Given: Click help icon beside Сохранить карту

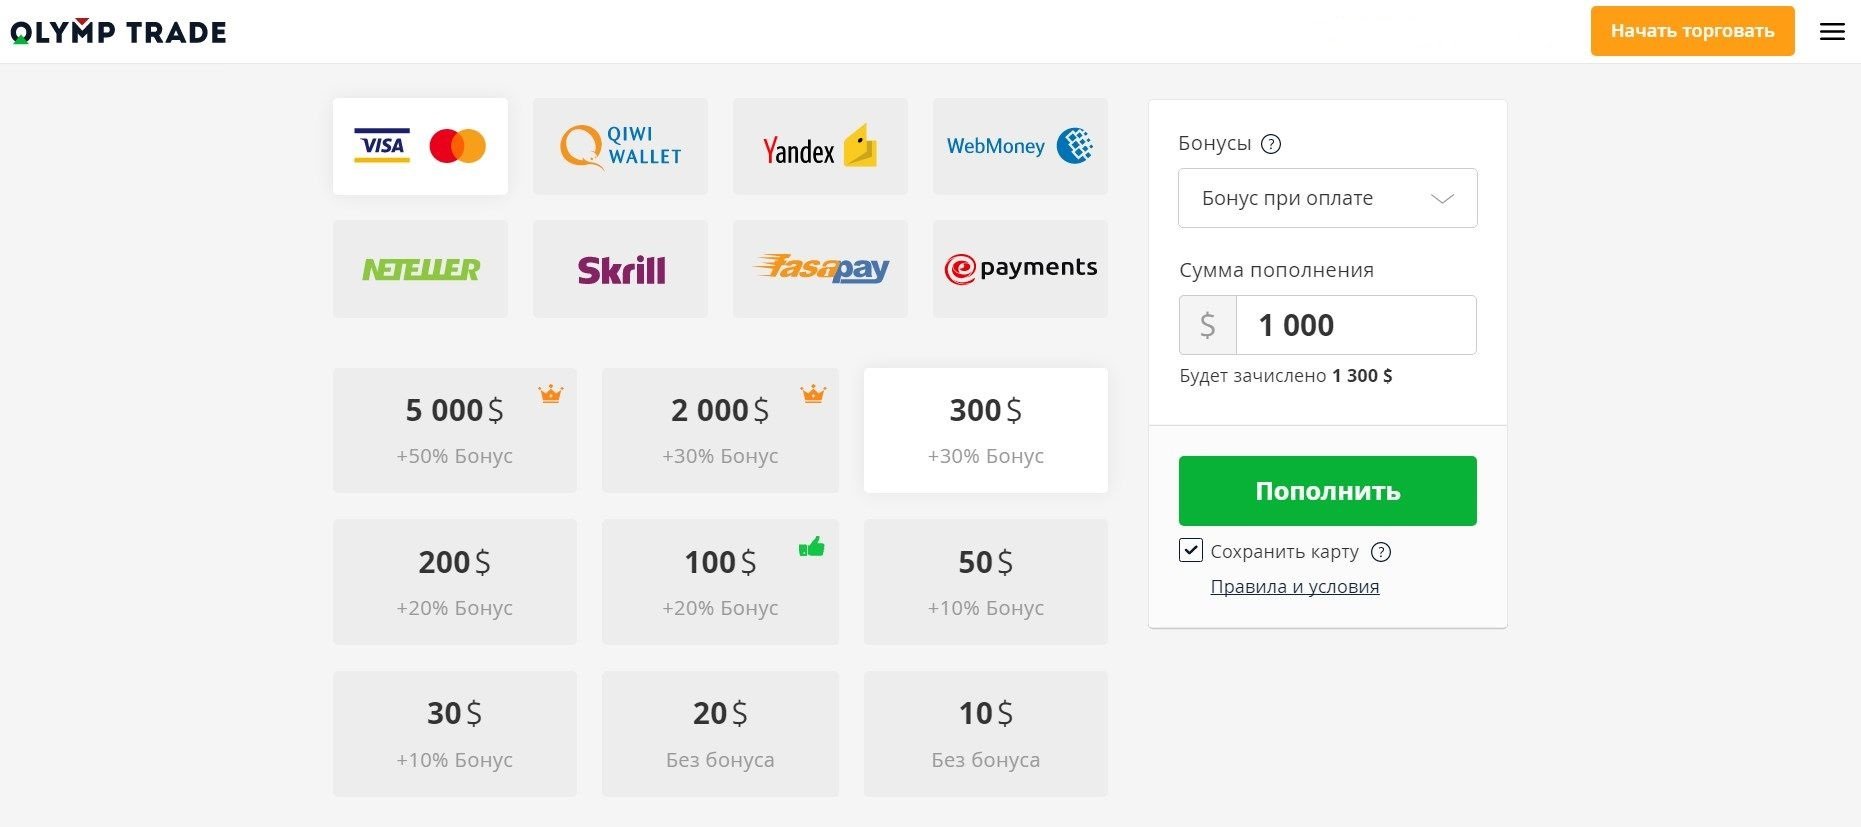Looking at the screenshot, I should [x=1381, y=552].
